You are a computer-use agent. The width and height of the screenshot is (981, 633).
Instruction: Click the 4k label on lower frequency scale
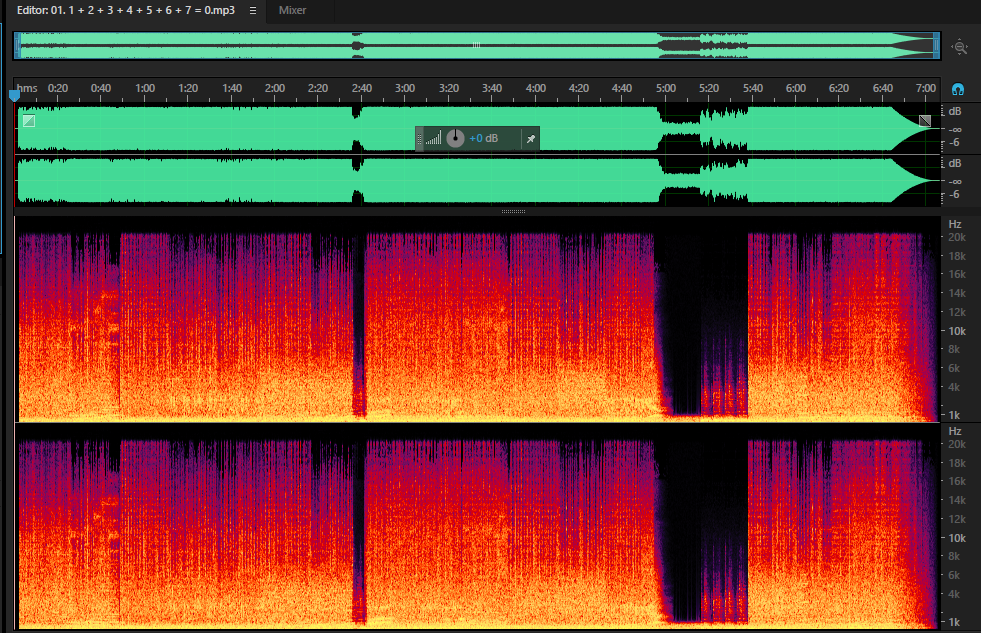point(954,594)
